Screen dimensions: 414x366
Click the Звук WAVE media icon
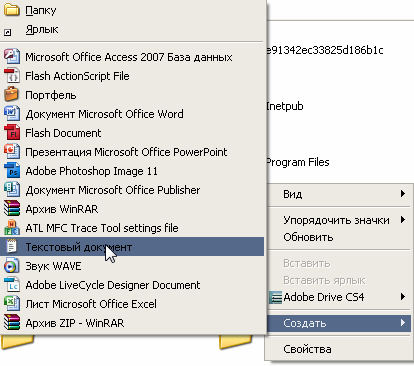[12, 266]
